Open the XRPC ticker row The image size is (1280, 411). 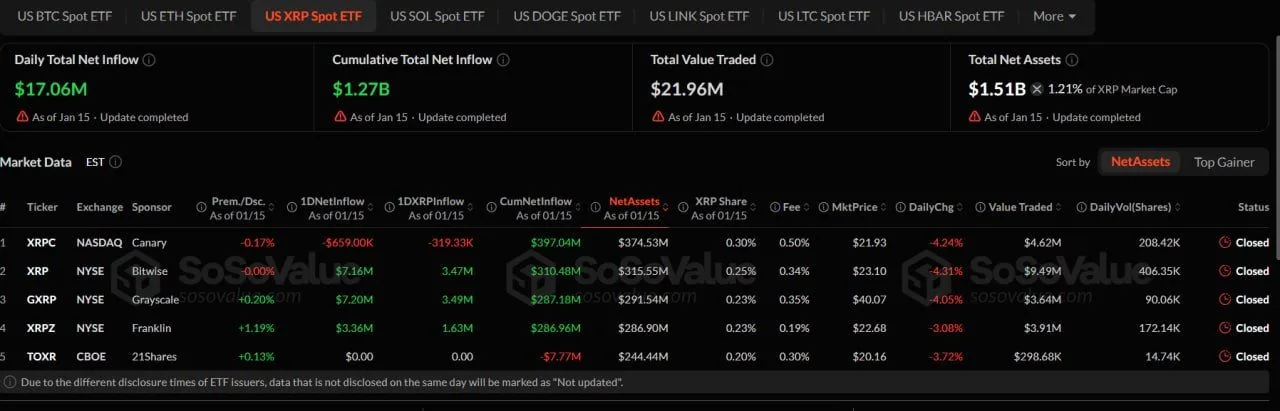(42, 242)
